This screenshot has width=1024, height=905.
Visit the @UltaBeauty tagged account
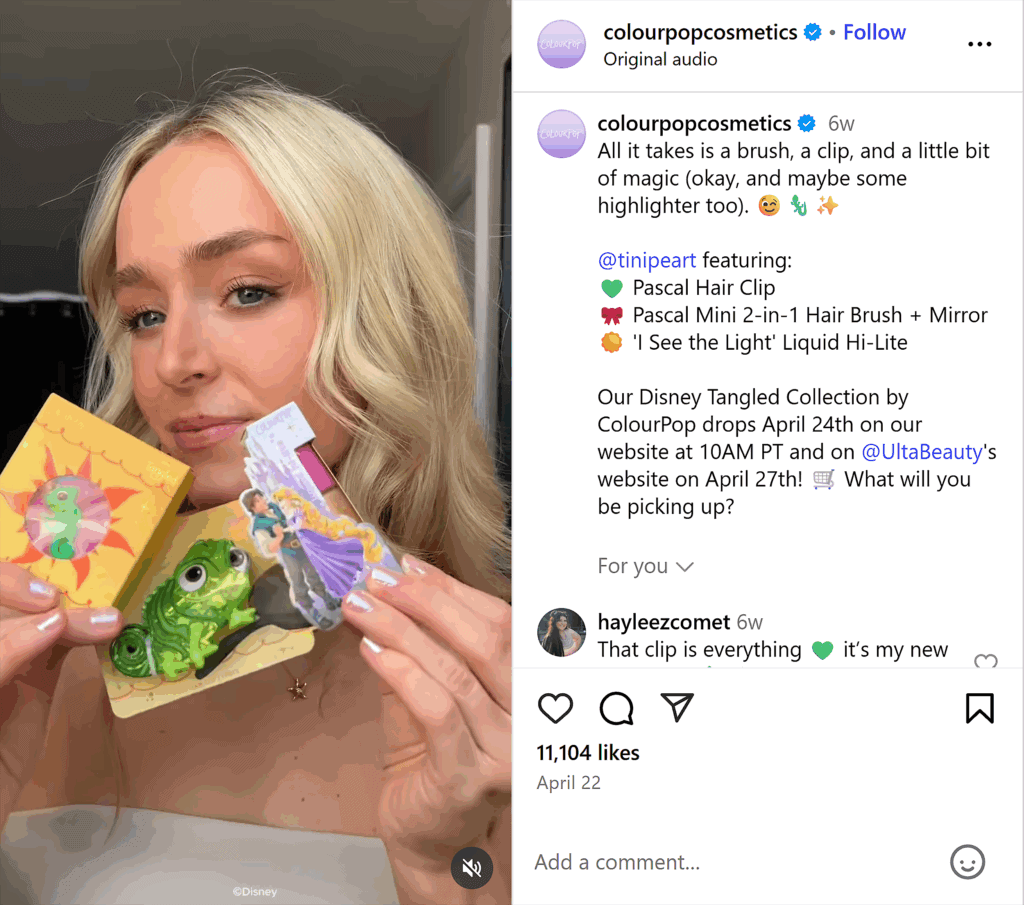[x=921, y=451]
